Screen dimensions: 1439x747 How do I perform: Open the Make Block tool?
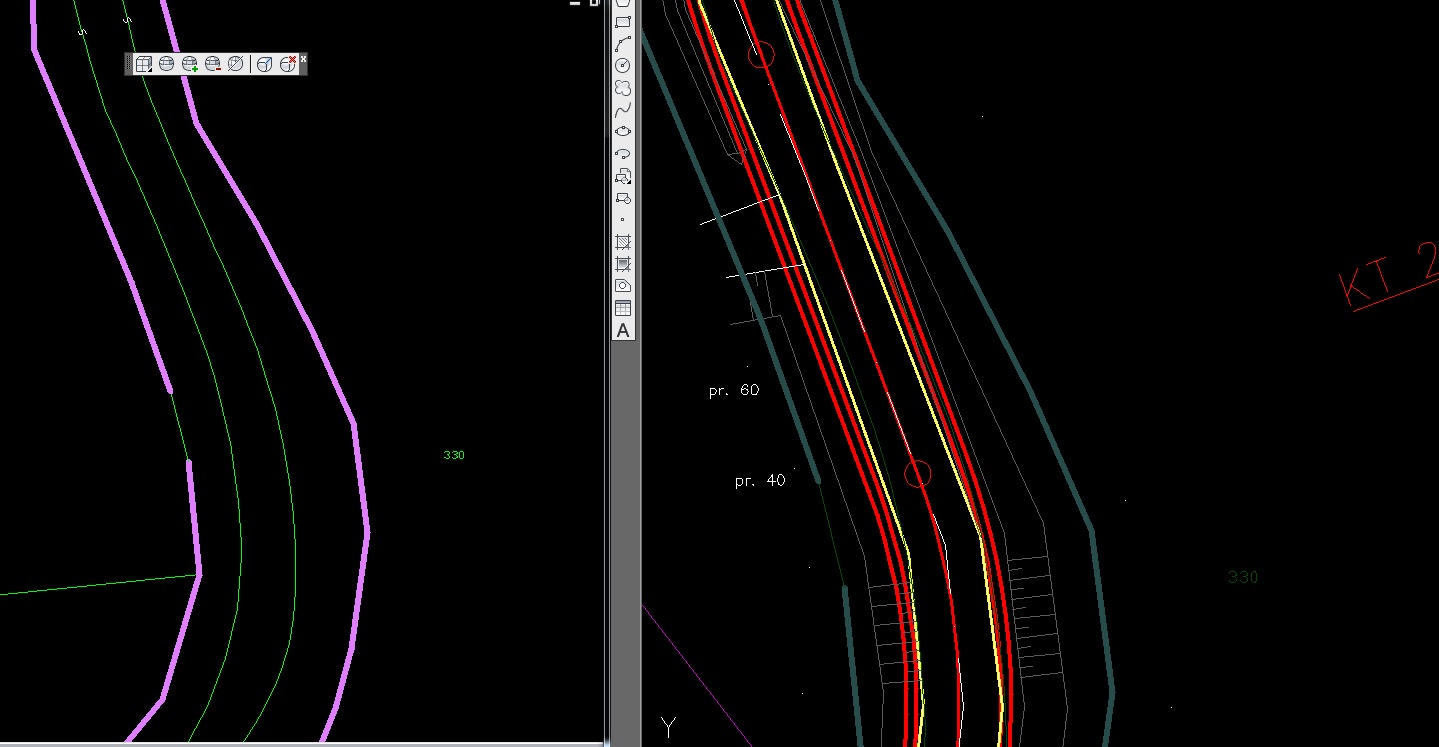(x=623, y=198)
